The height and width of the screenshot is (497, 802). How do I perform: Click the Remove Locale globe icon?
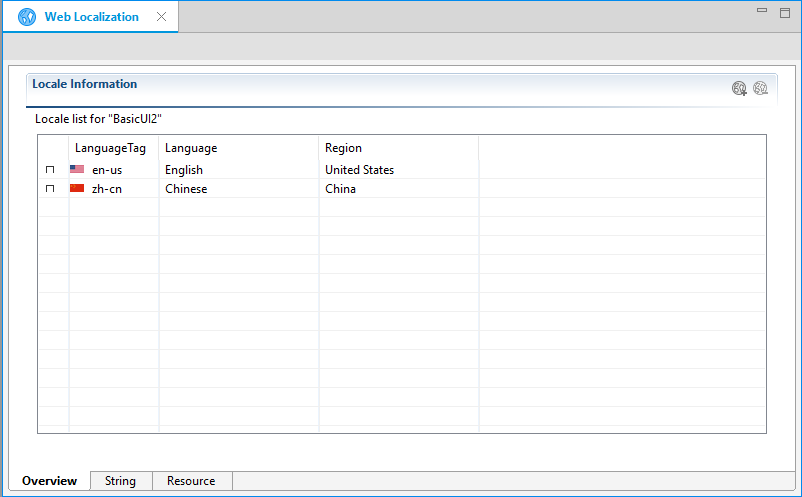[x=760, y=88]
